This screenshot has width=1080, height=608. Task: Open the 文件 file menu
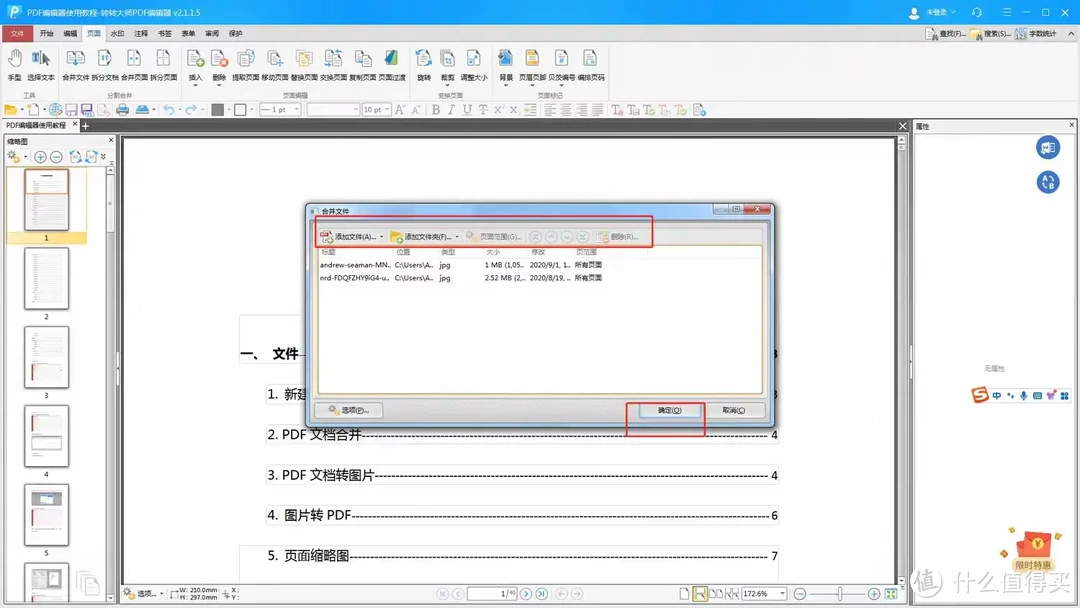pos(17,33)
